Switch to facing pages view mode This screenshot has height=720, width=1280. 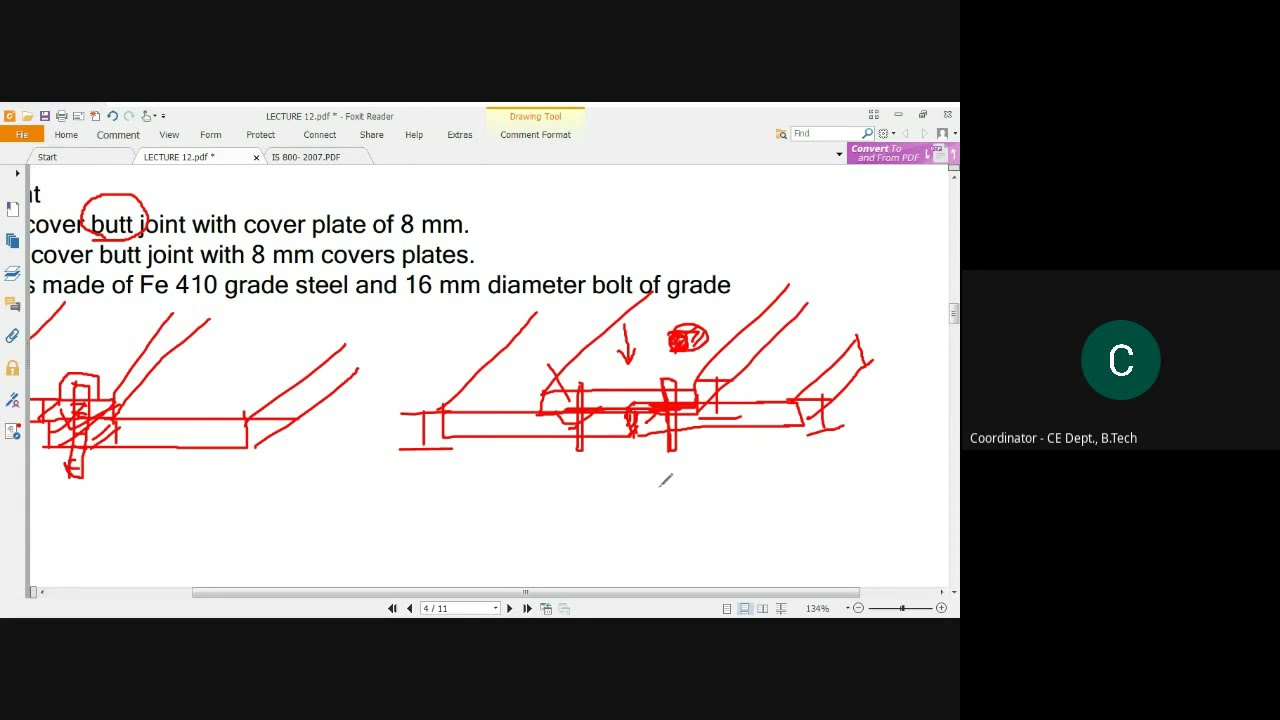click(x=763, y=608)
